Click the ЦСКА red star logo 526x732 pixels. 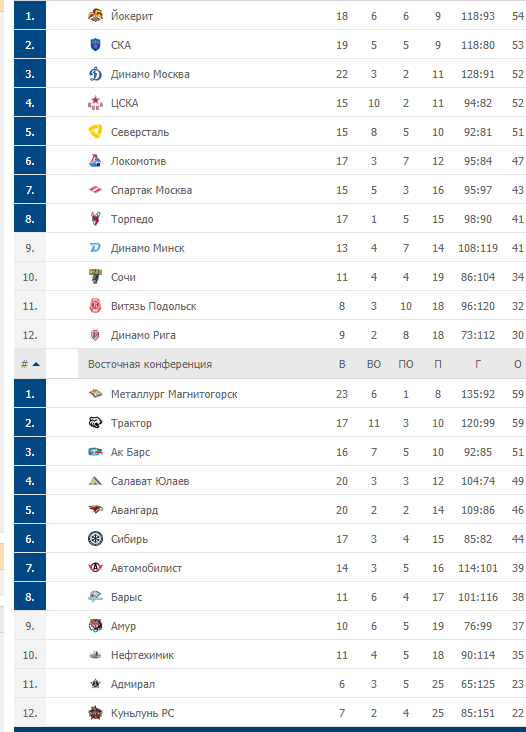(95, 103)
